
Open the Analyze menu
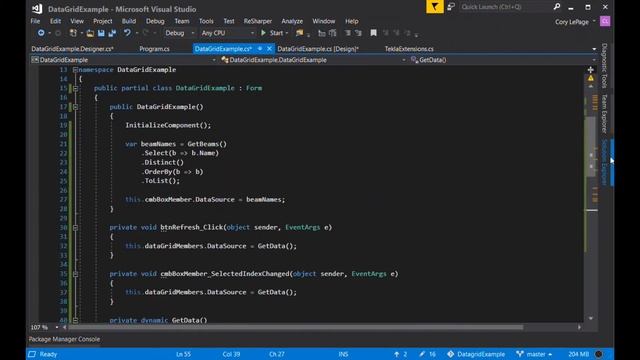(x=292, y=21)
